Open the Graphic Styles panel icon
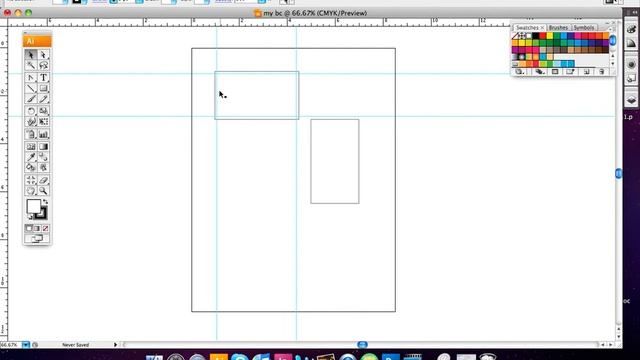Screen dimensions: 640x360 pos(631,78)
